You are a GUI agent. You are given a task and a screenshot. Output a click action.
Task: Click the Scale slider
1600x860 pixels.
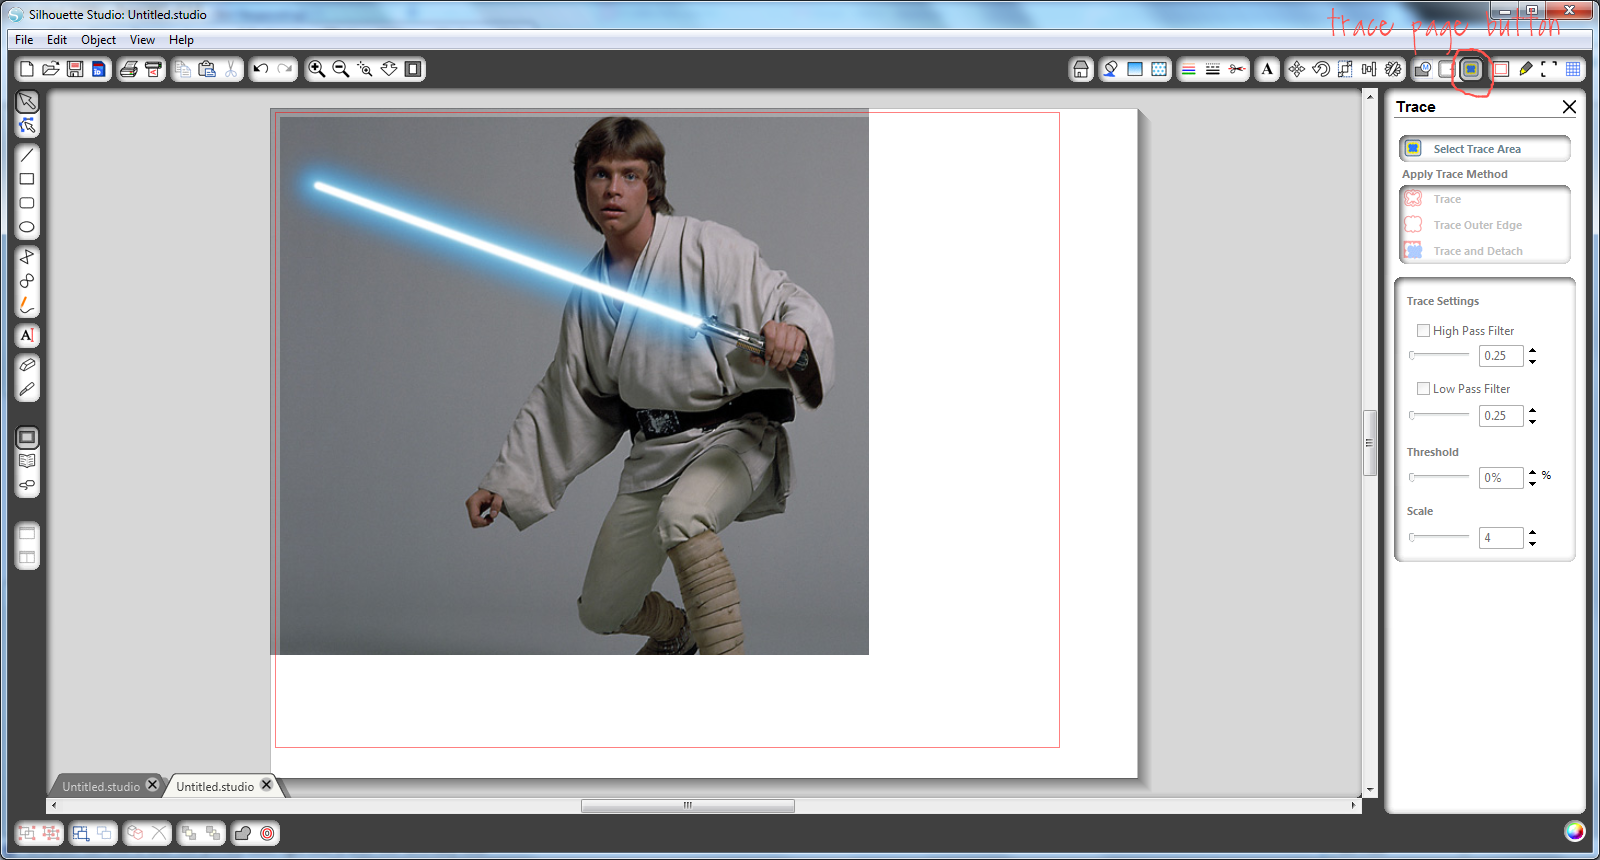coord(1439,537)
